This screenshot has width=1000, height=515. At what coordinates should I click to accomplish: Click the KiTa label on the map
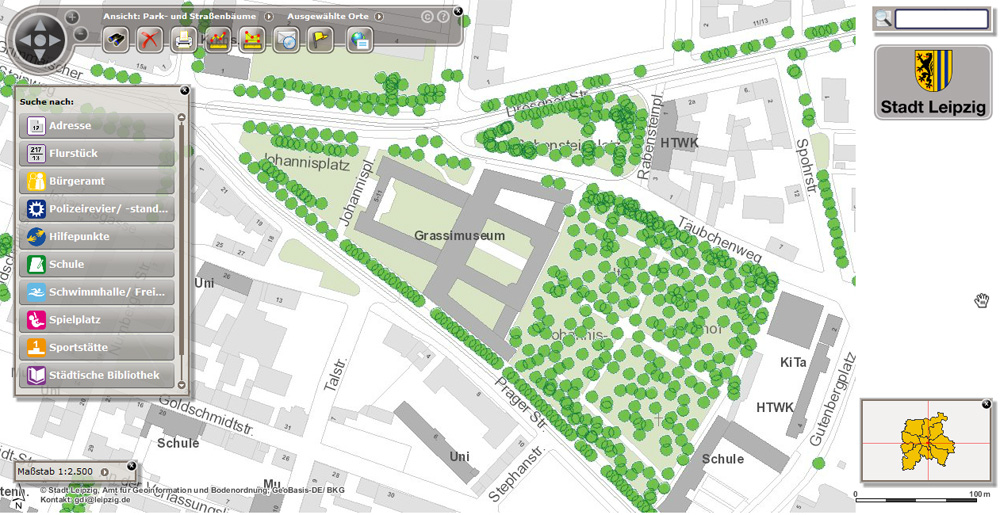coord(793,363)
